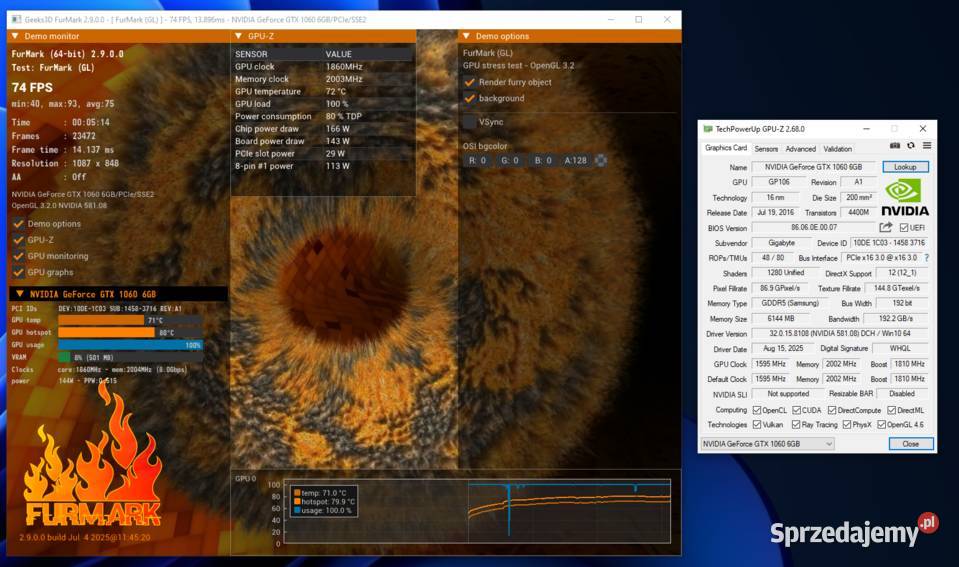Click OSI bgcolor picker icon
Viewport: 959px width, 567px height.
(x=601, y=160)
